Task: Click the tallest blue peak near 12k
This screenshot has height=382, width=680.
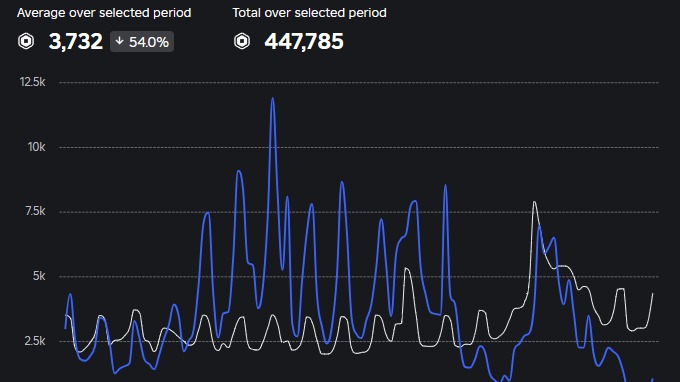Action: pyautogui.click(x=272, y=99)
